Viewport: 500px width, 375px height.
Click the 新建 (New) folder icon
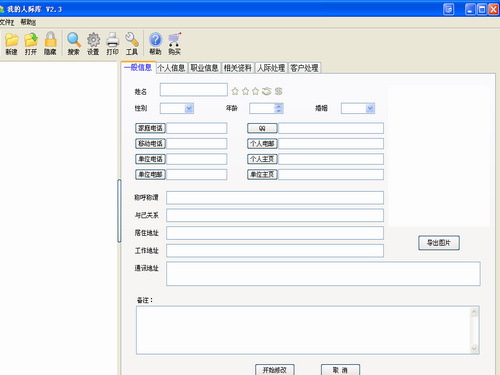pyautogui.click(x=12, y=40)
